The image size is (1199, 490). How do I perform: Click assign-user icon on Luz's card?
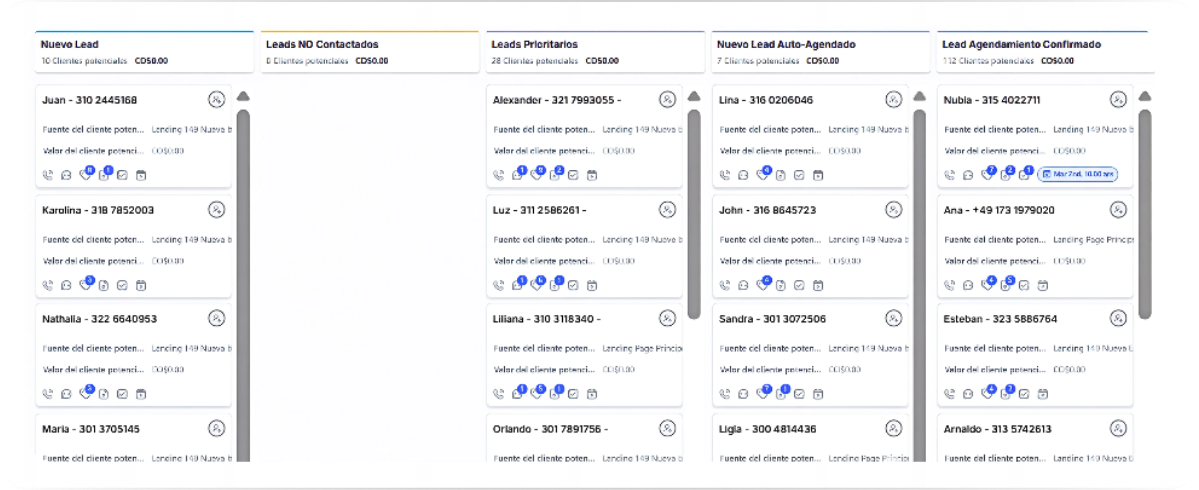(668, 209)
